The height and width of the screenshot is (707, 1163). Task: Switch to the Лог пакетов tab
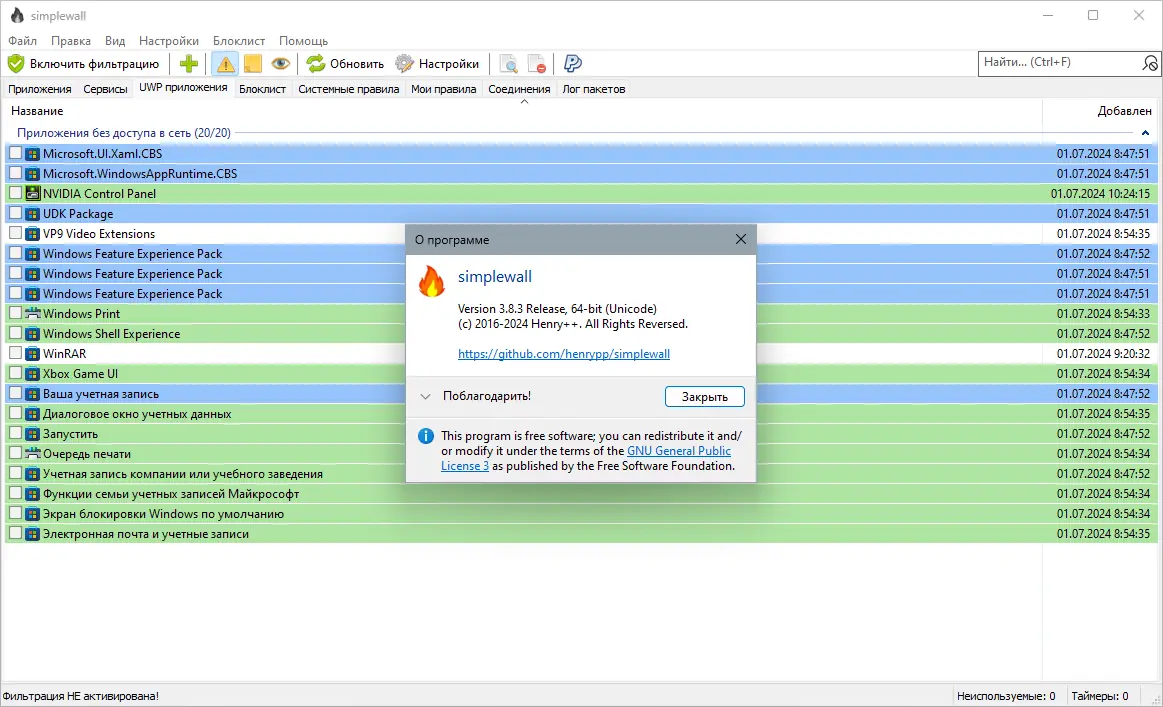click(593, 89)
